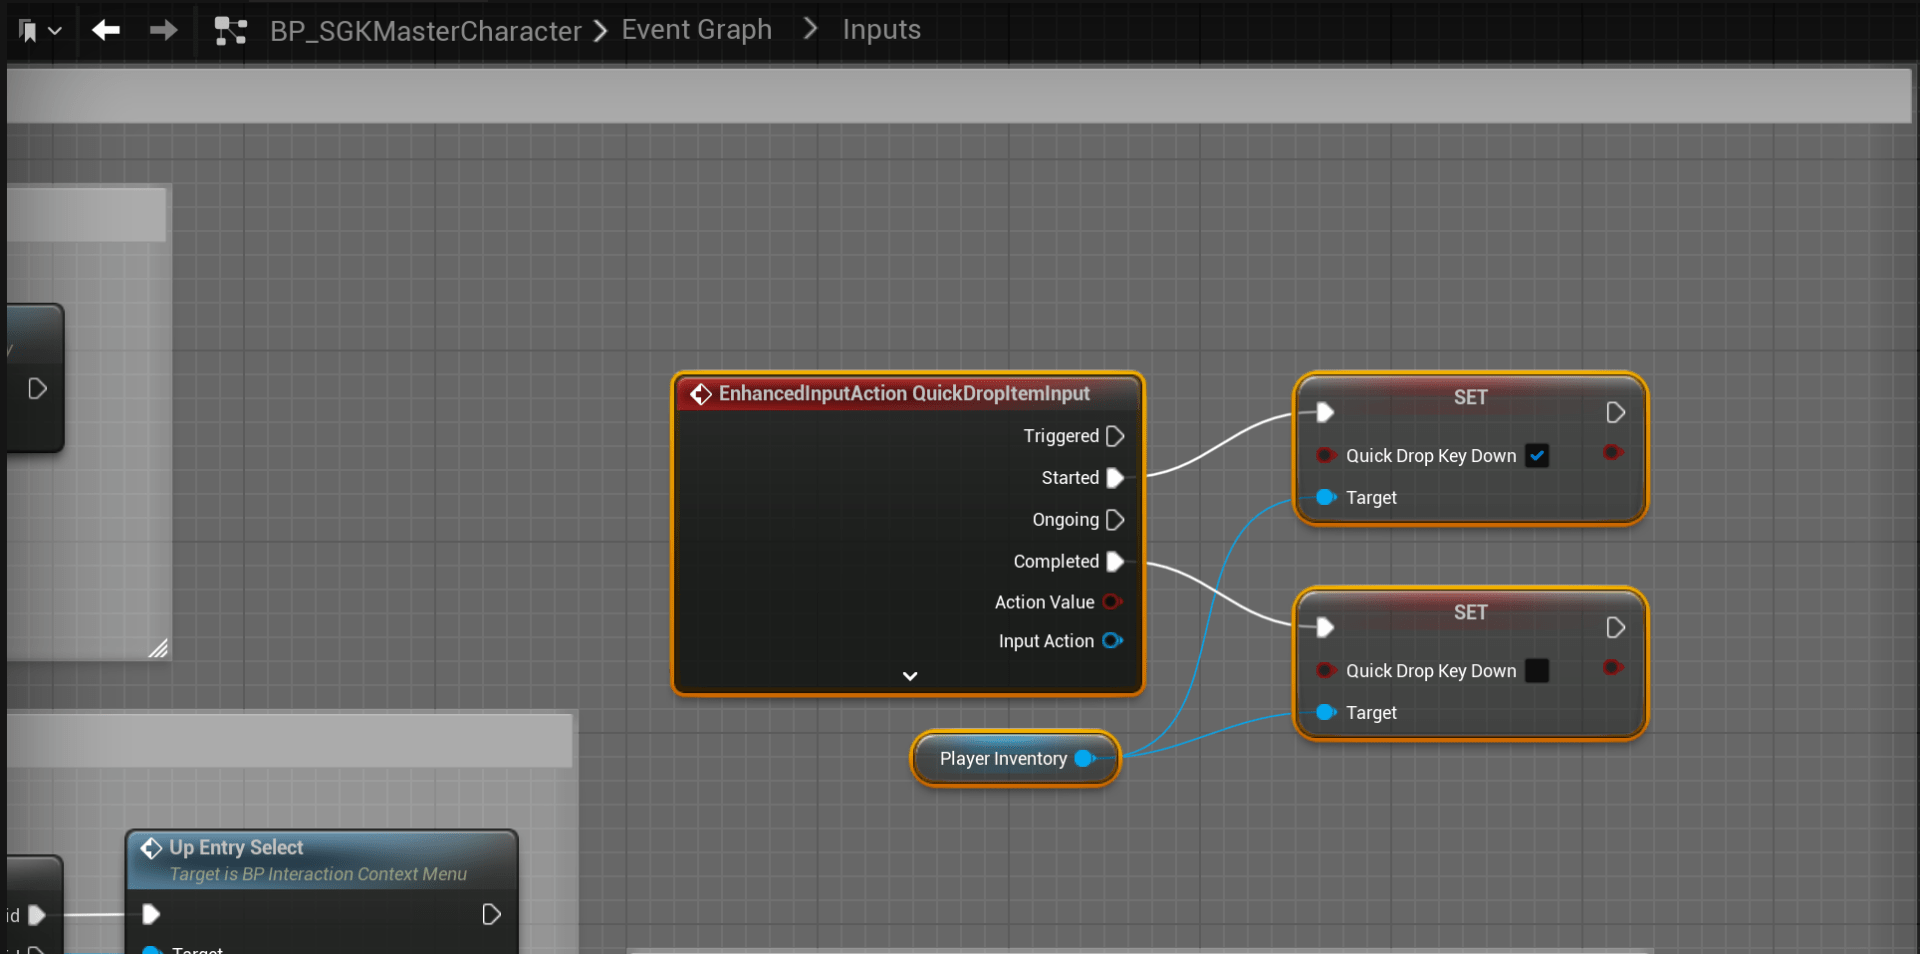Screen dimensions: 1920x954
Task: Uncheck Quick Drop Key Down in top SET
Action: (1537, 456)
